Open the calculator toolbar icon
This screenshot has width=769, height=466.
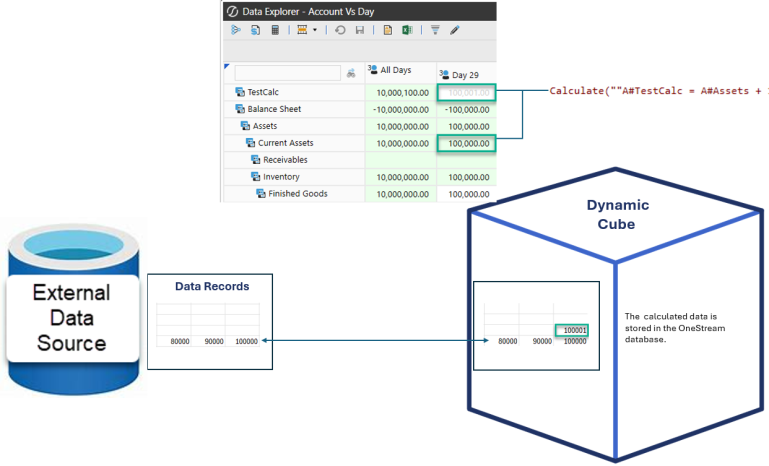pos(275,31)
